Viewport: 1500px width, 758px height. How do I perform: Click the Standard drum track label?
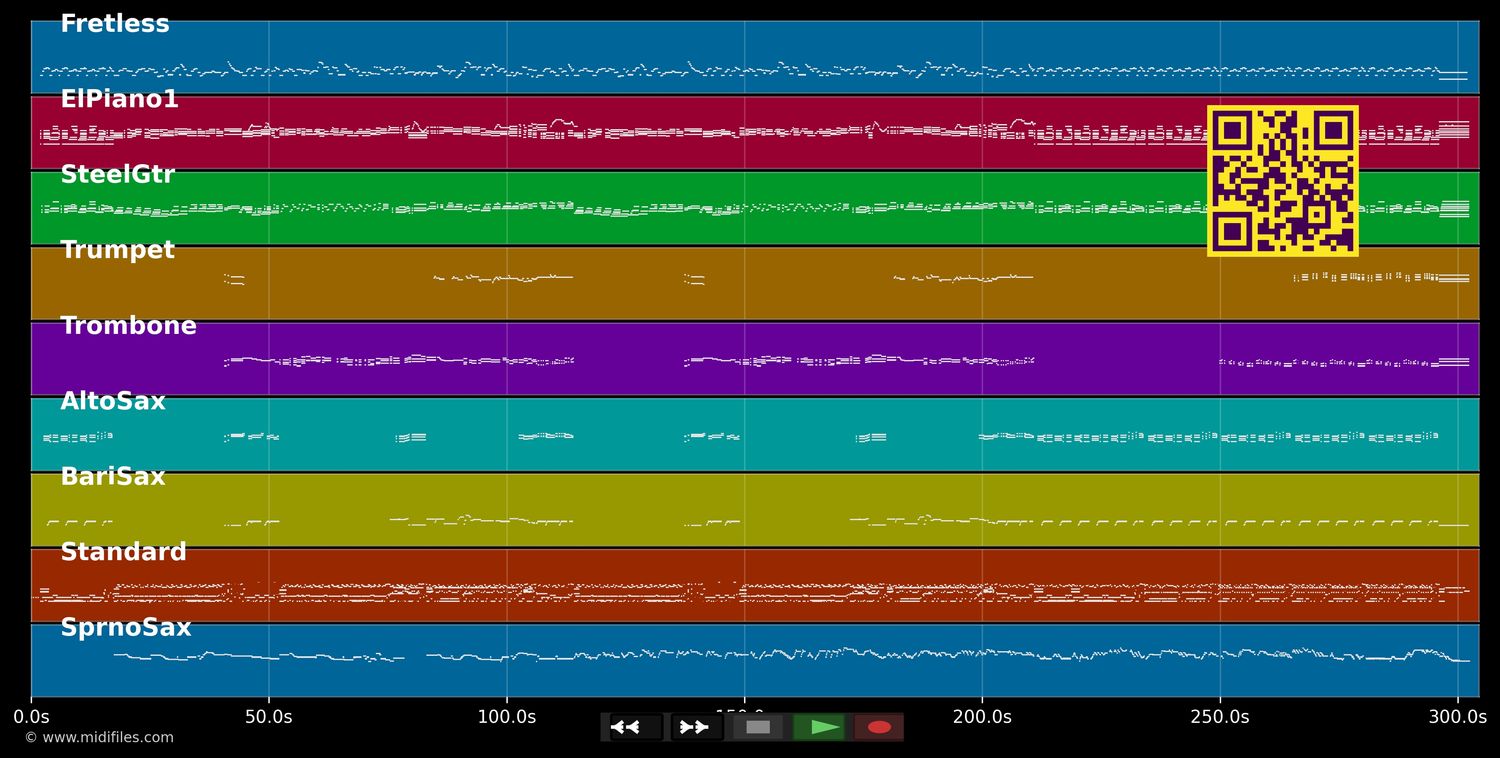click(123, 553)
